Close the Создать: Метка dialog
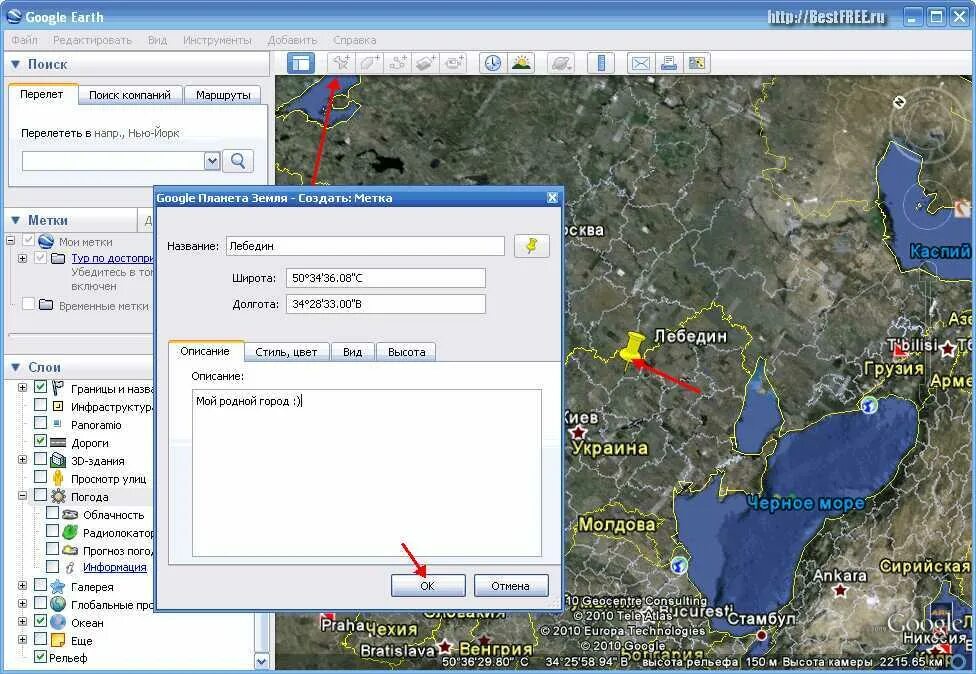This screenshot has width=976, height=674. click(x=552, y=198)
